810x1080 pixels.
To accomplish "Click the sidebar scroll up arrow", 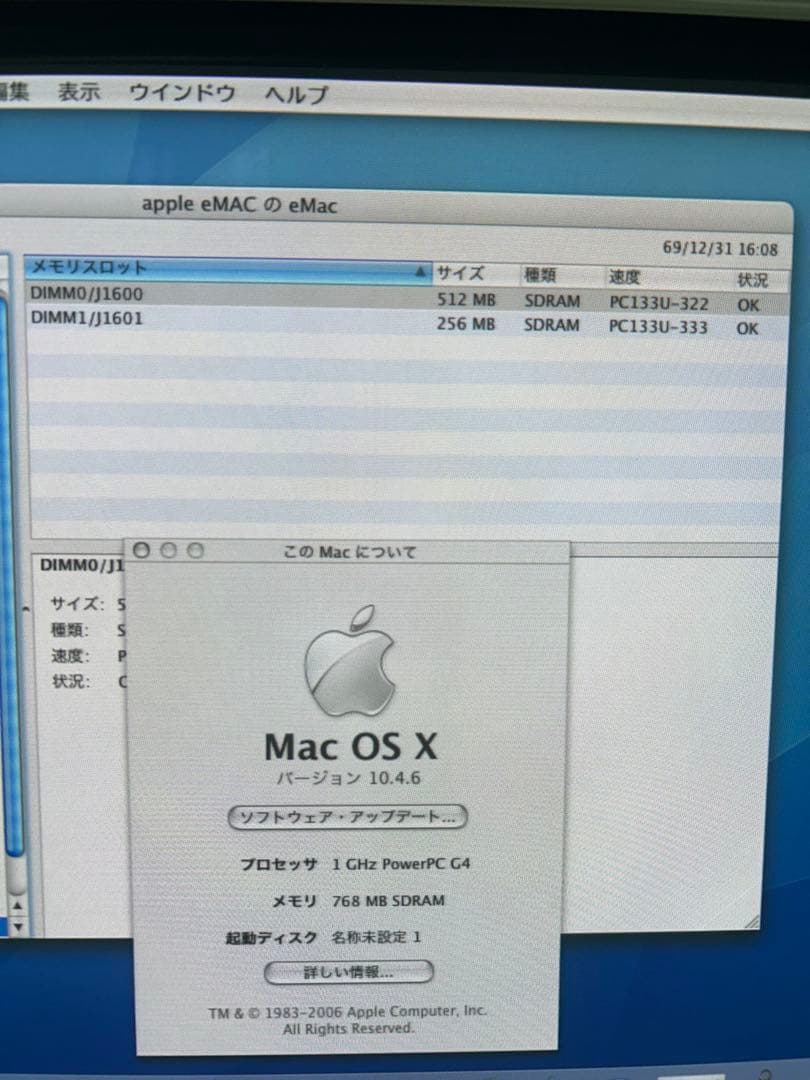I will click(18, 906).
